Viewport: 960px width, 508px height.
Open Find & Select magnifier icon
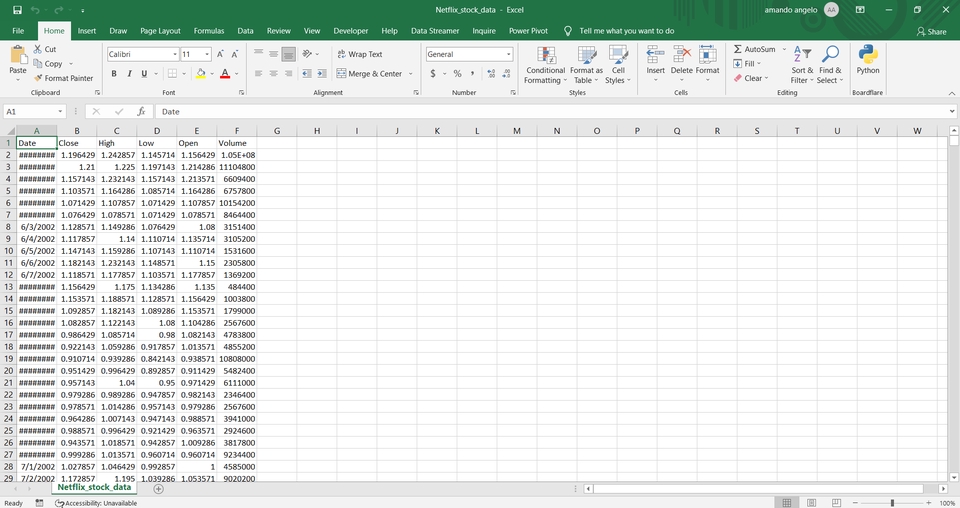[x=830, y=54]
